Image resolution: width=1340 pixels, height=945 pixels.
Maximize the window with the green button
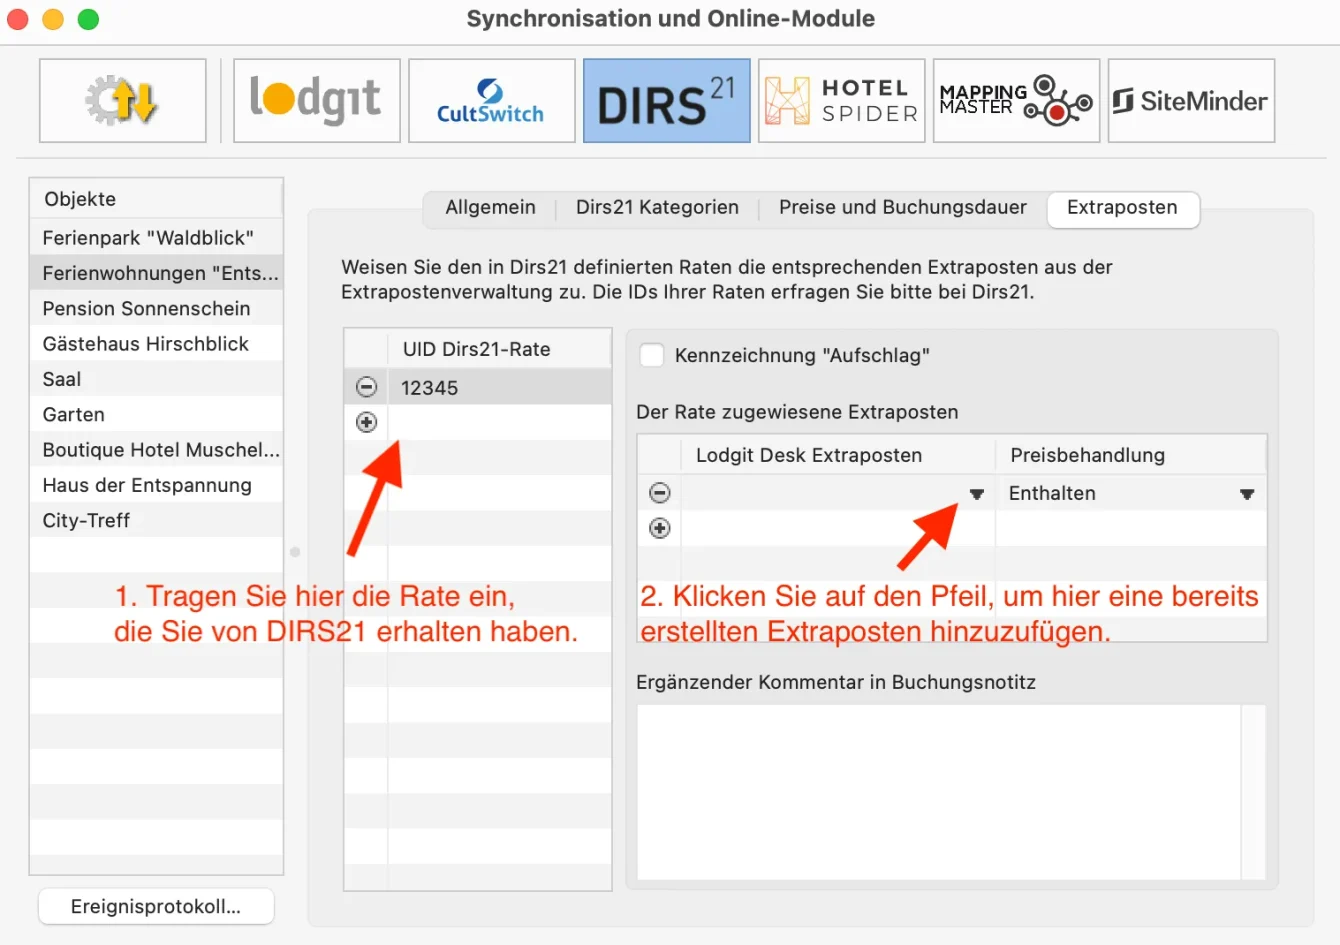pos(89,19)
